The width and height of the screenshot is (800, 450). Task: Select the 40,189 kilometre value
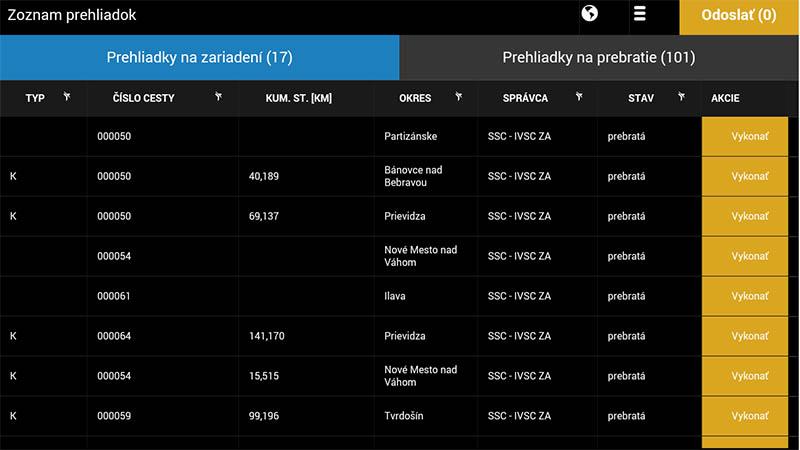264,176
